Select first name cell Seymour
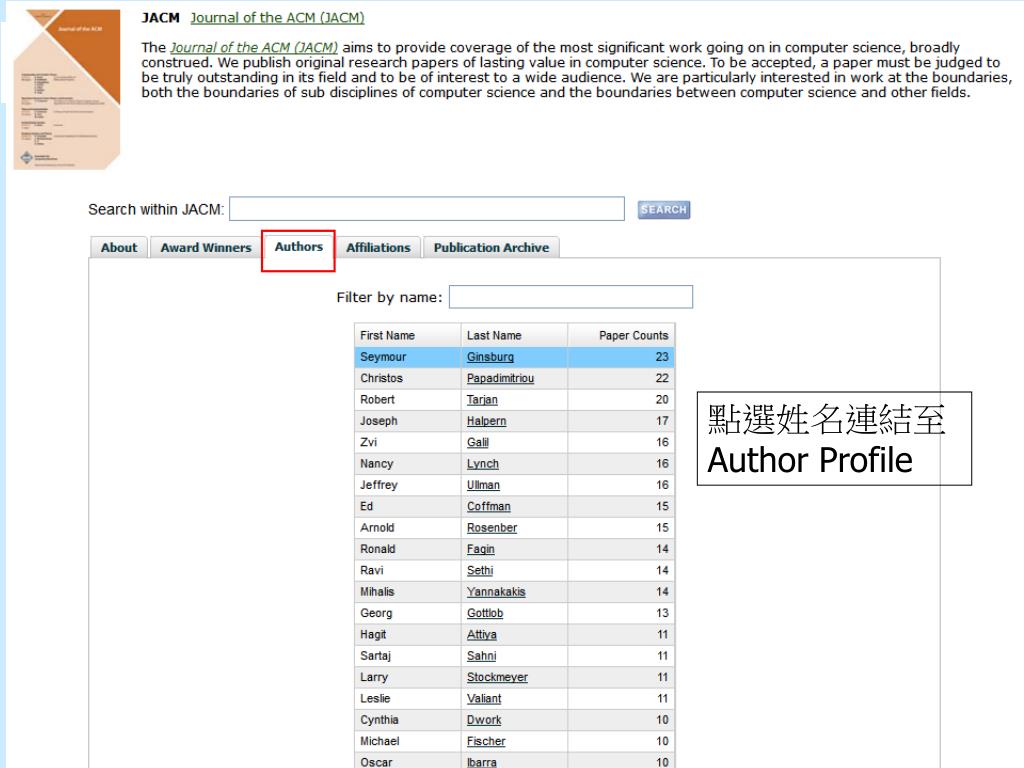1024x768 pixels. [408, 357]
